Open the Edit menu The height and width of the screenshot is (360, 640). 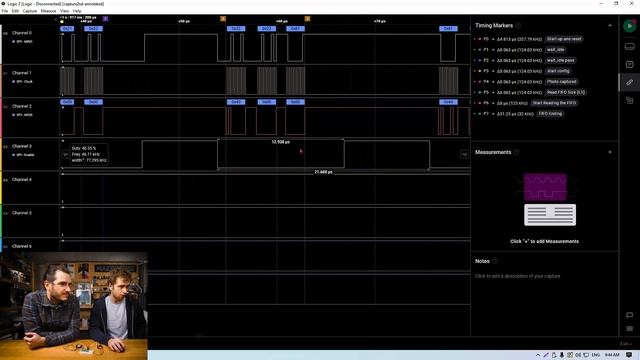click(15, 11)
